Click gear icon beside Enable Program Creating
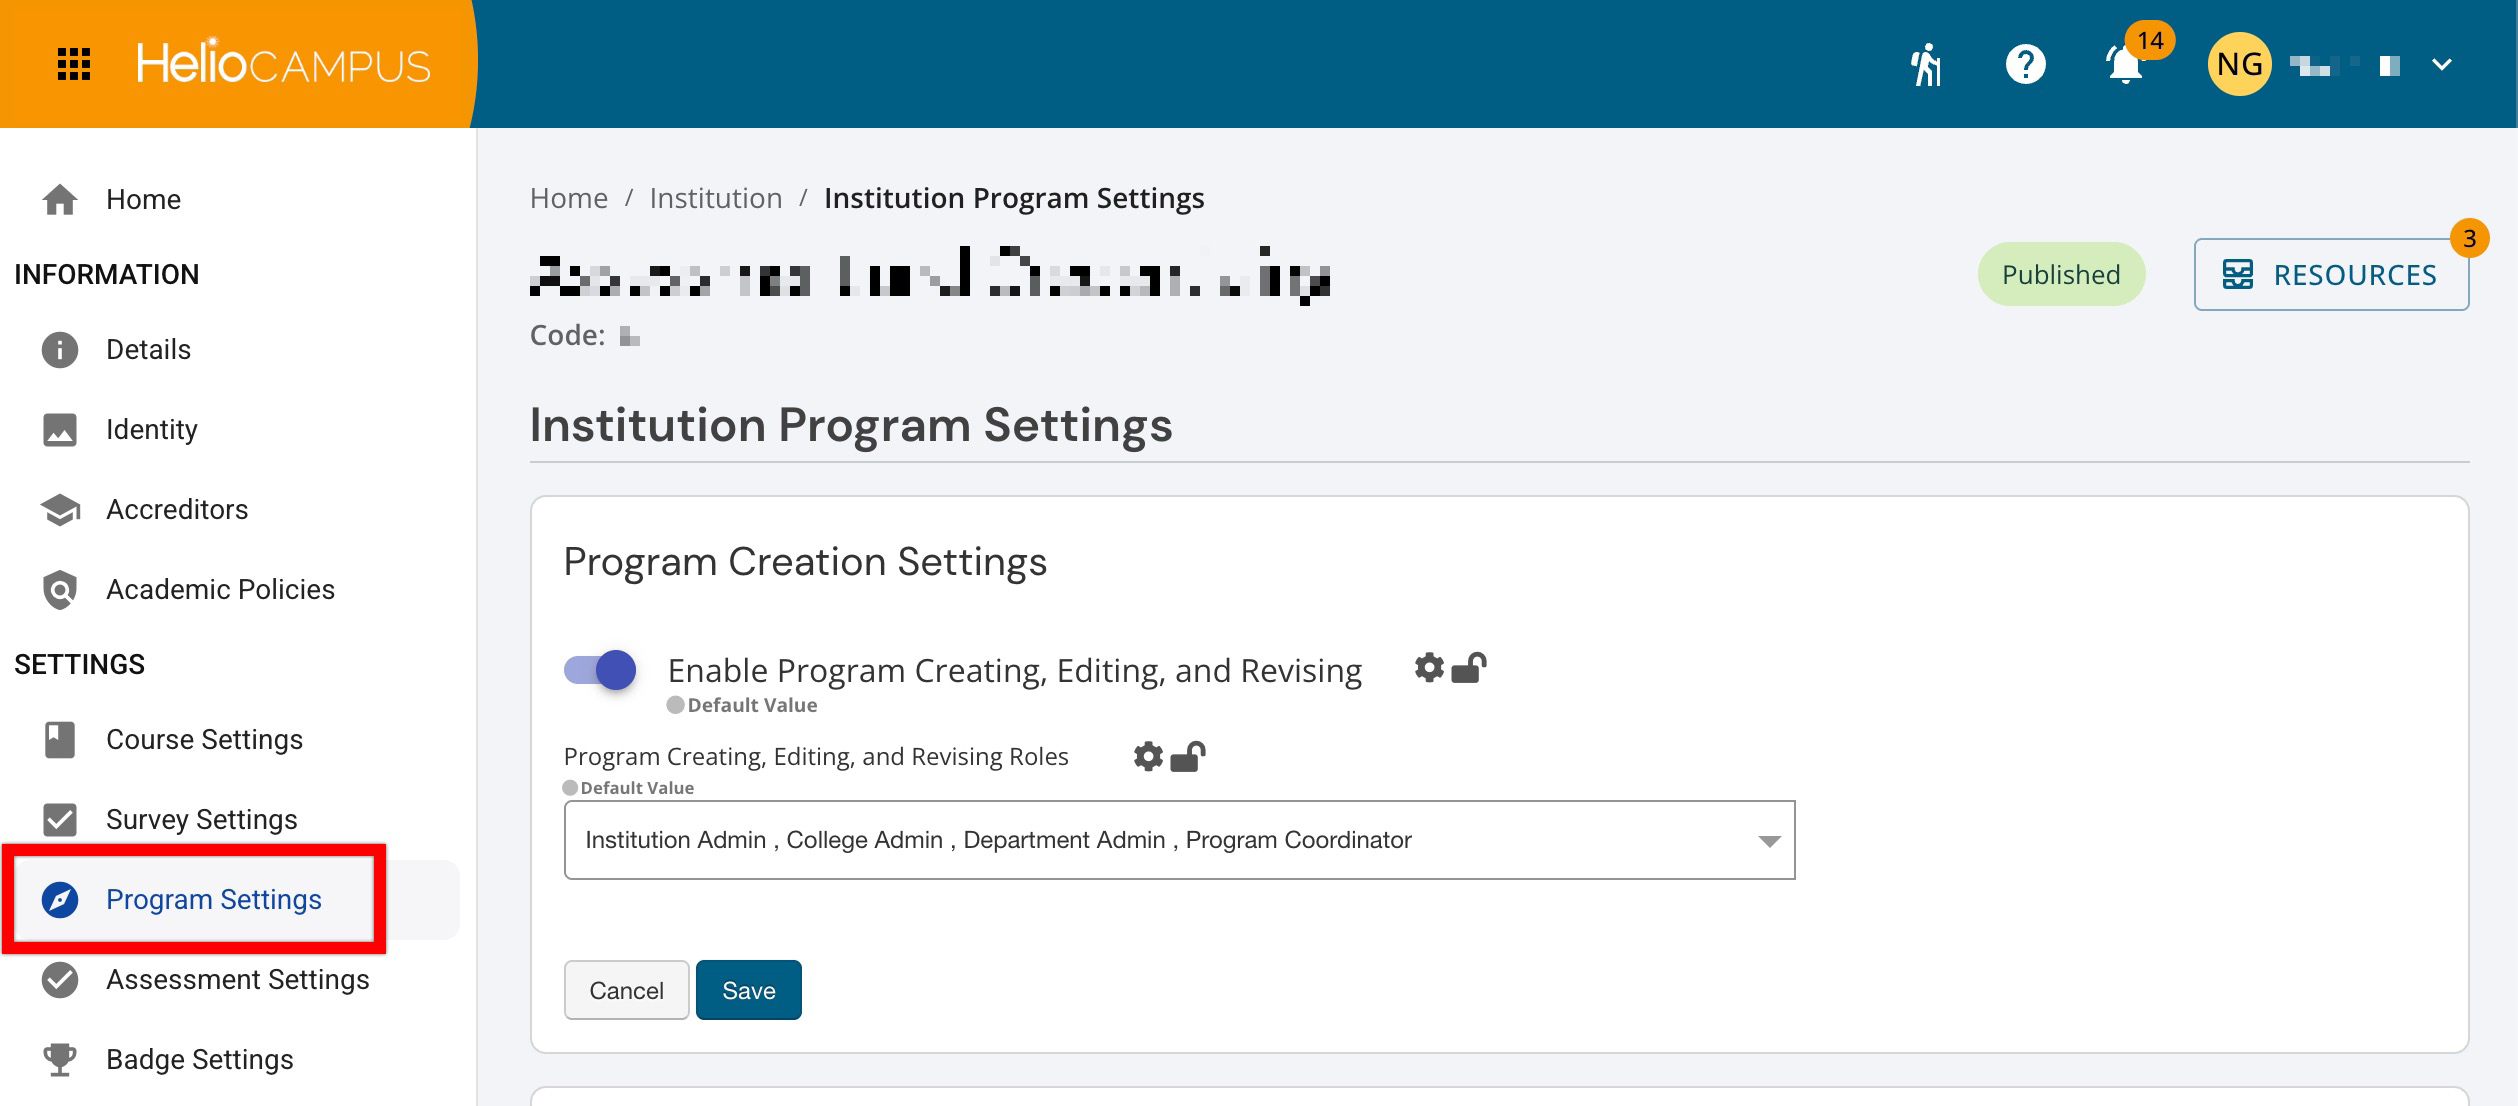Image resolution: width=2518 pixels, height=1106 pixels. tap(1429, 668)
